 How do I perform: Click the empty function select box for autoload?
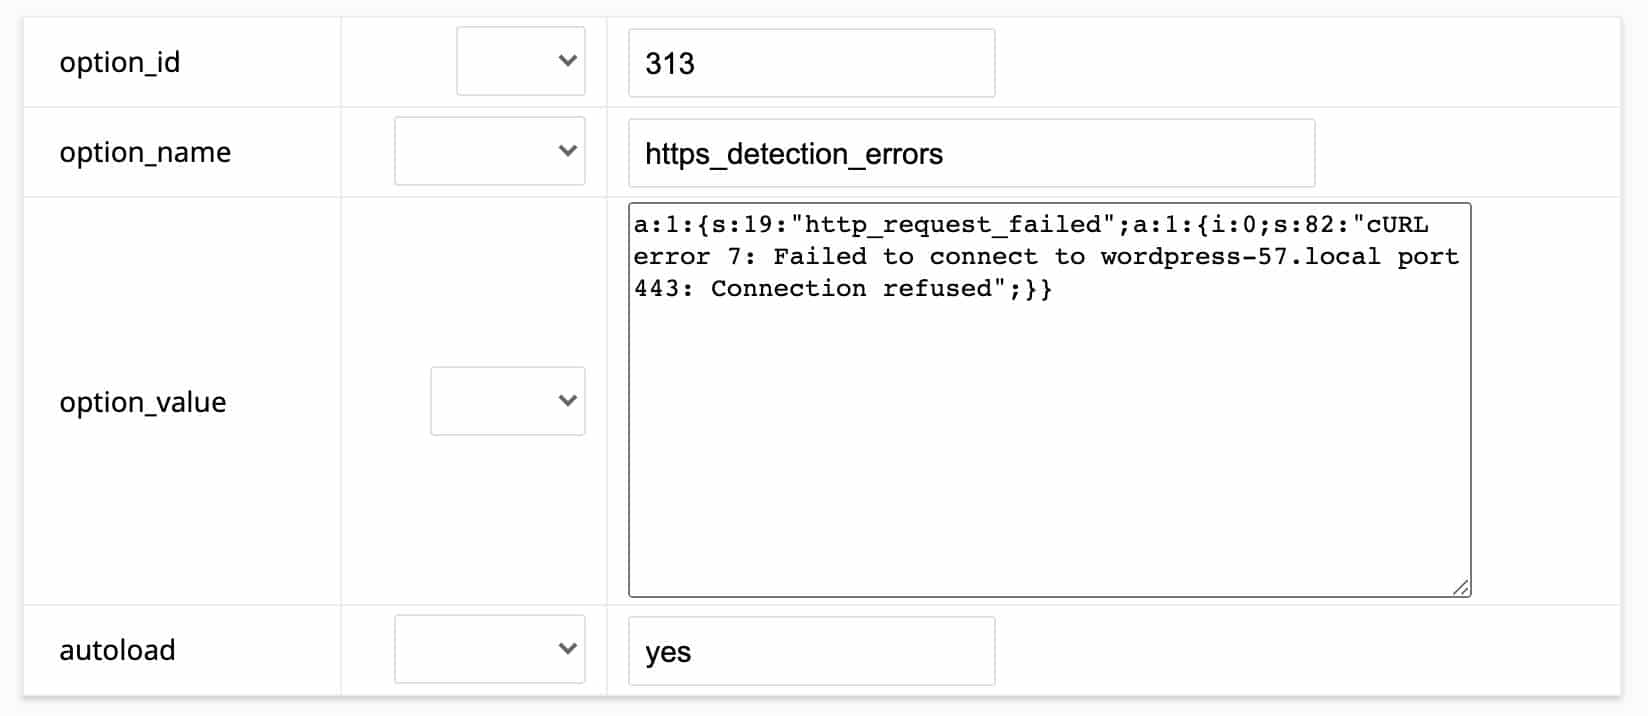click(490, 649)
